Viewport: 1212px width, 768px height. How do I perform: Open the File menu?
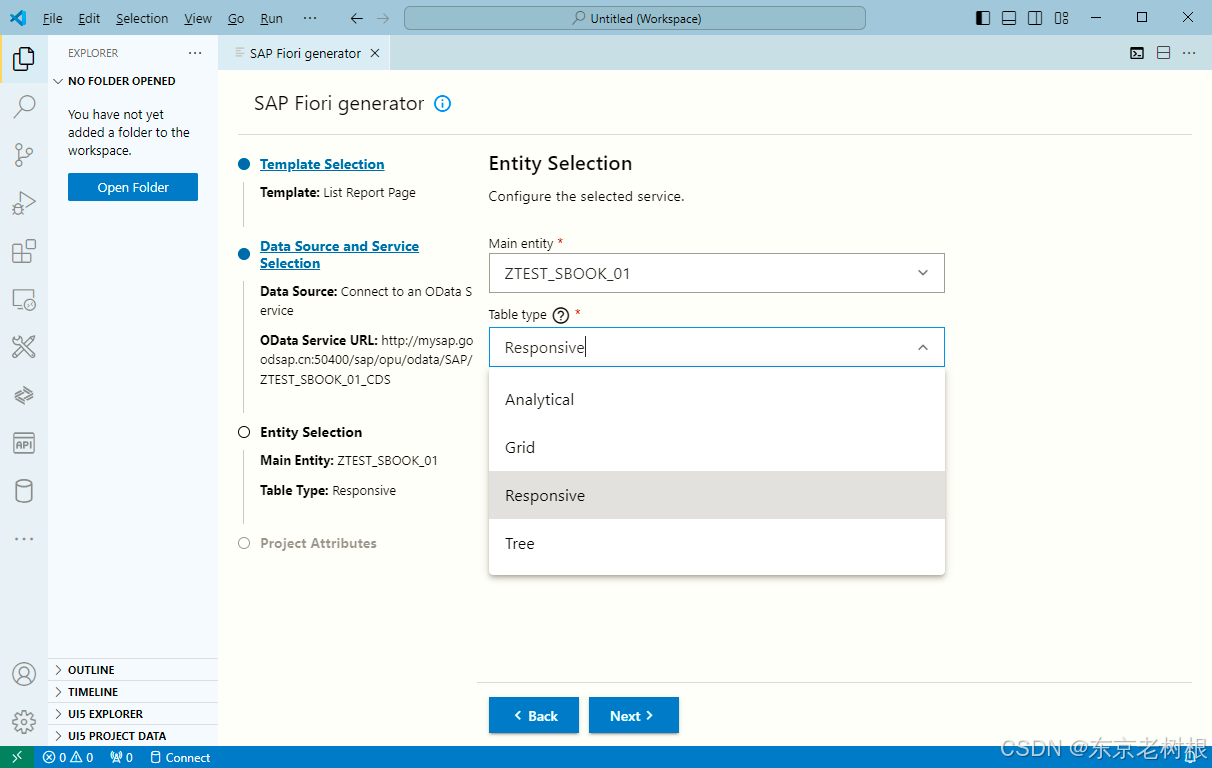tap(53, 18)
